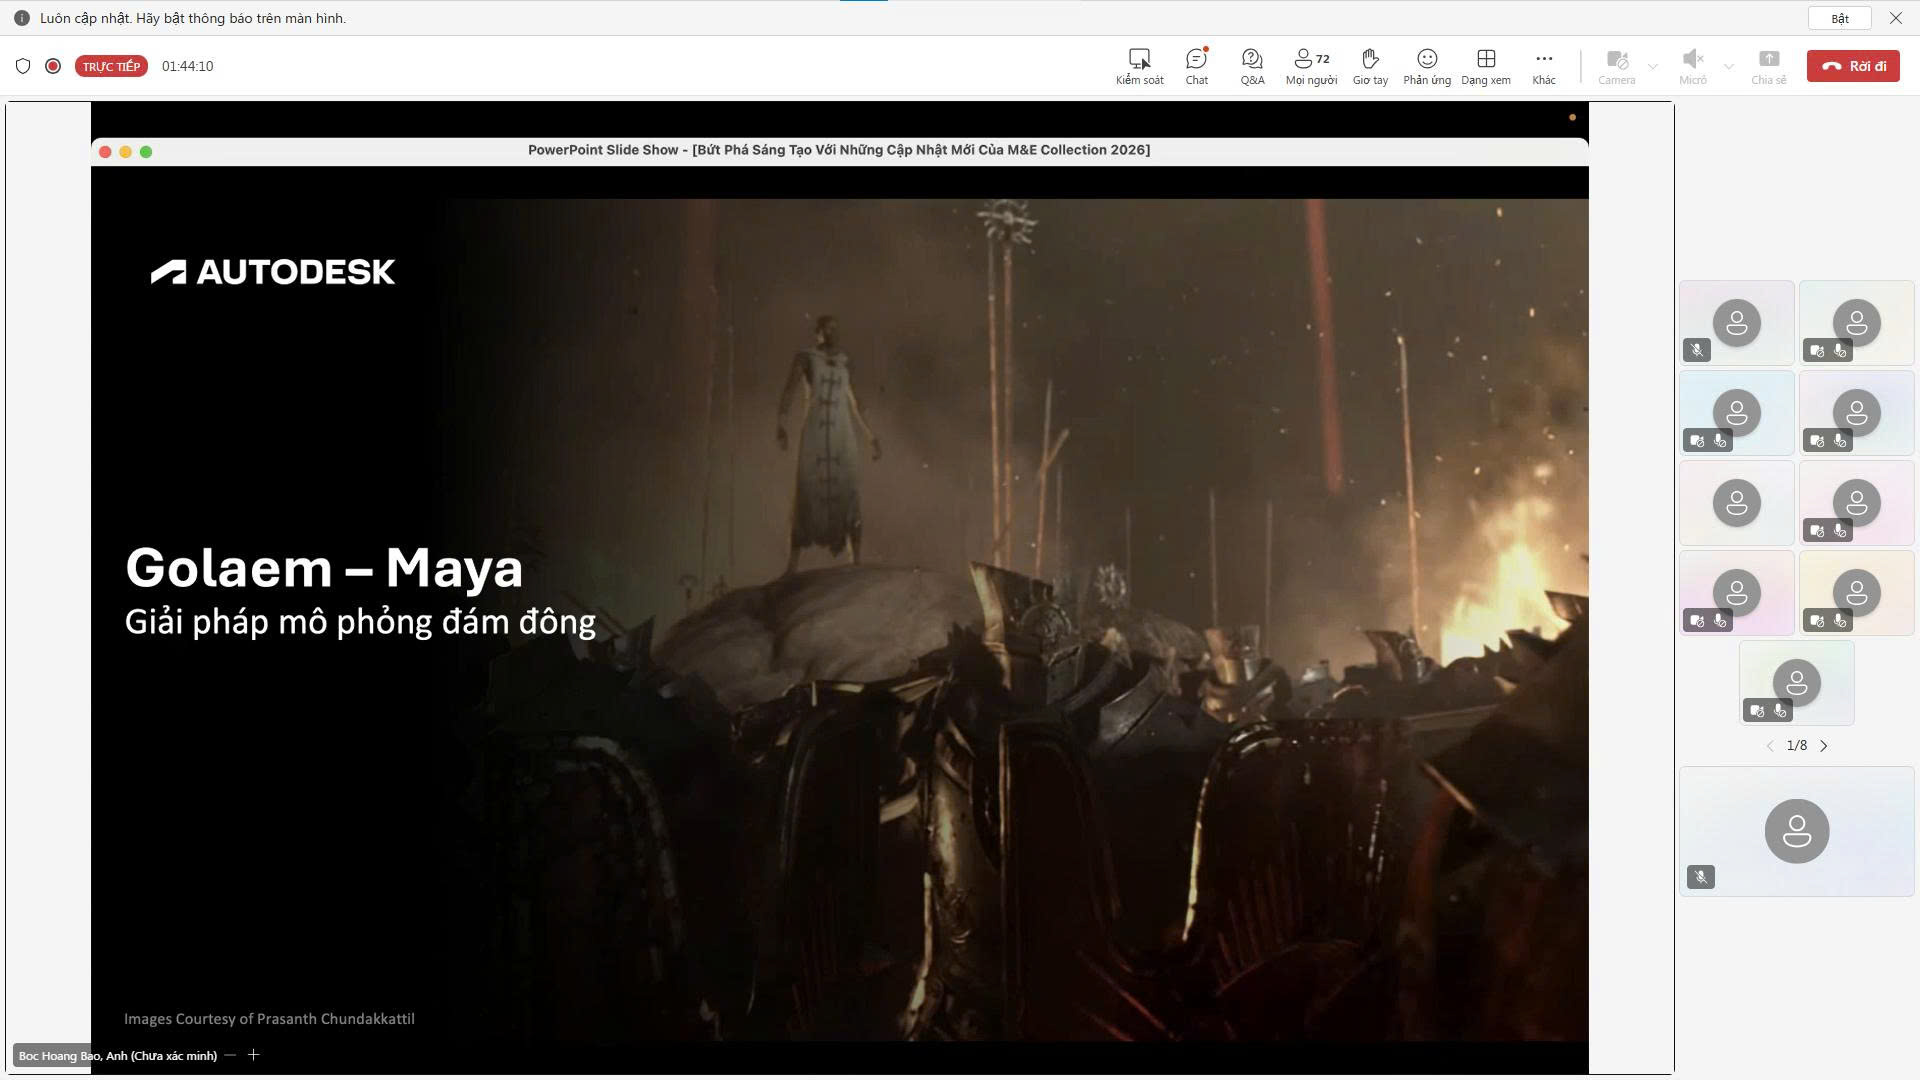Screen dimensions: 1920x1080
Task: Go to next participant page arrow
Action: click(1824, 746)
